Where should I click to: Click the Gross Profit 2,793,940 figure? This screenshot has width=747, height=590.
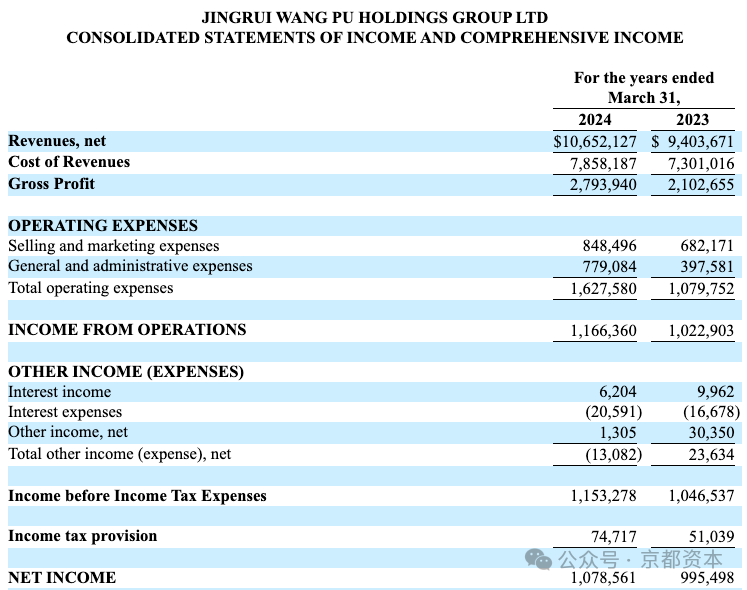pyautogui.click(x=603, y=184)
